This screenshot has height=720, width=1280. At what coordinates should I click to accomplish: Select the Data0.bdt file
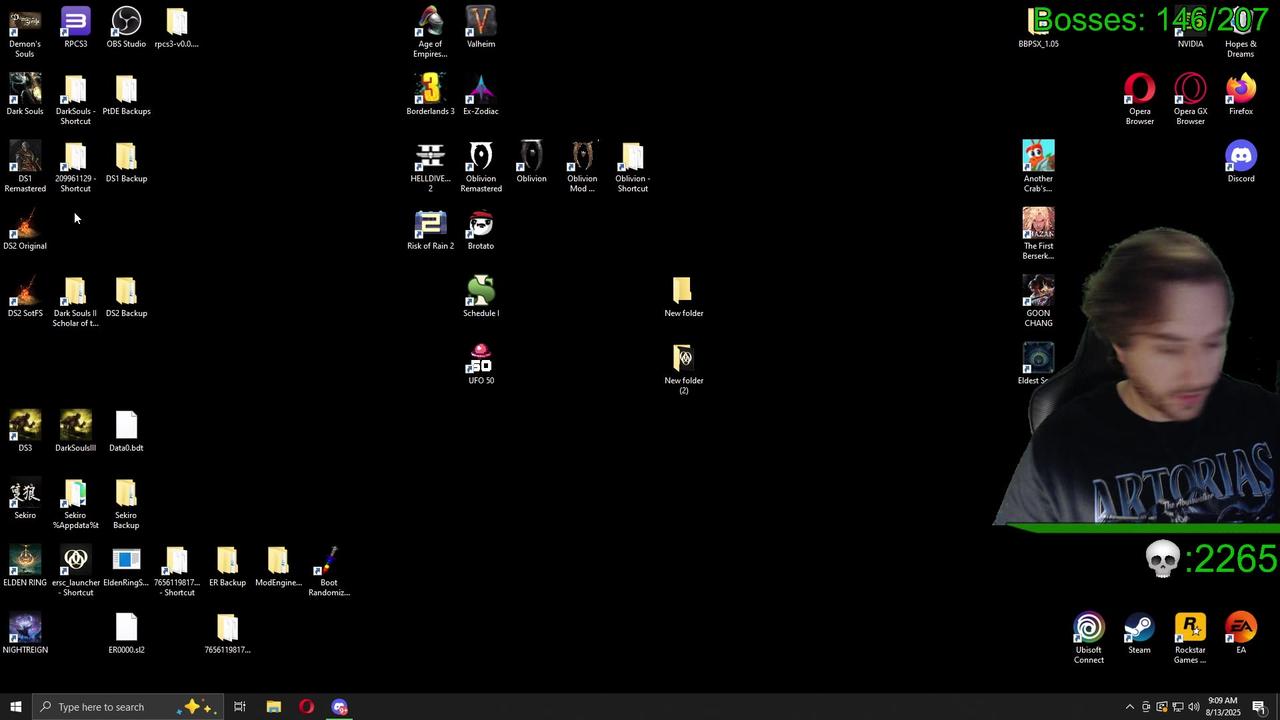tap(126, 431)
